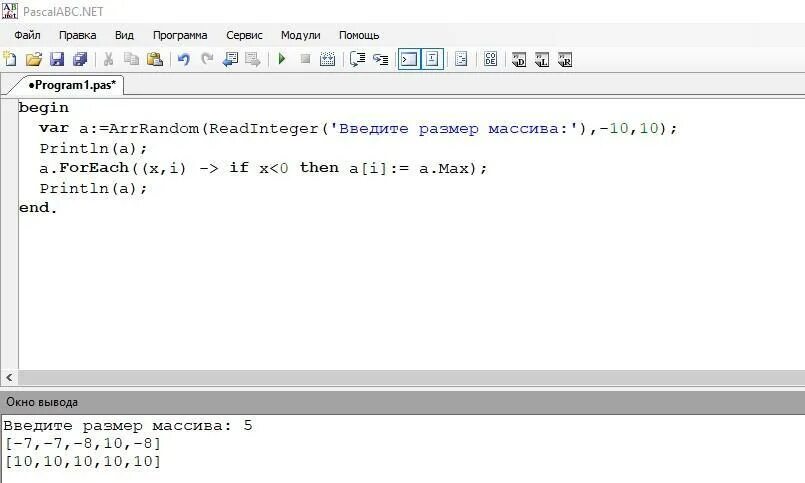The height and width of the screenshot is (483, 805).
Task: Click the format code icon
Action: click(461, 59)
